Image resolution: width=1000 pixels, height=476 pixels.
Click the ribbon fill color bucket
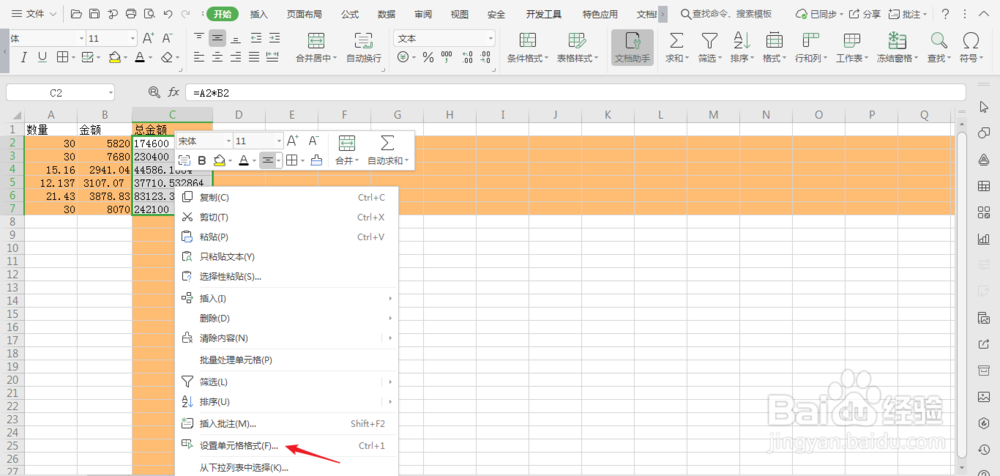(x=115, y=57)
